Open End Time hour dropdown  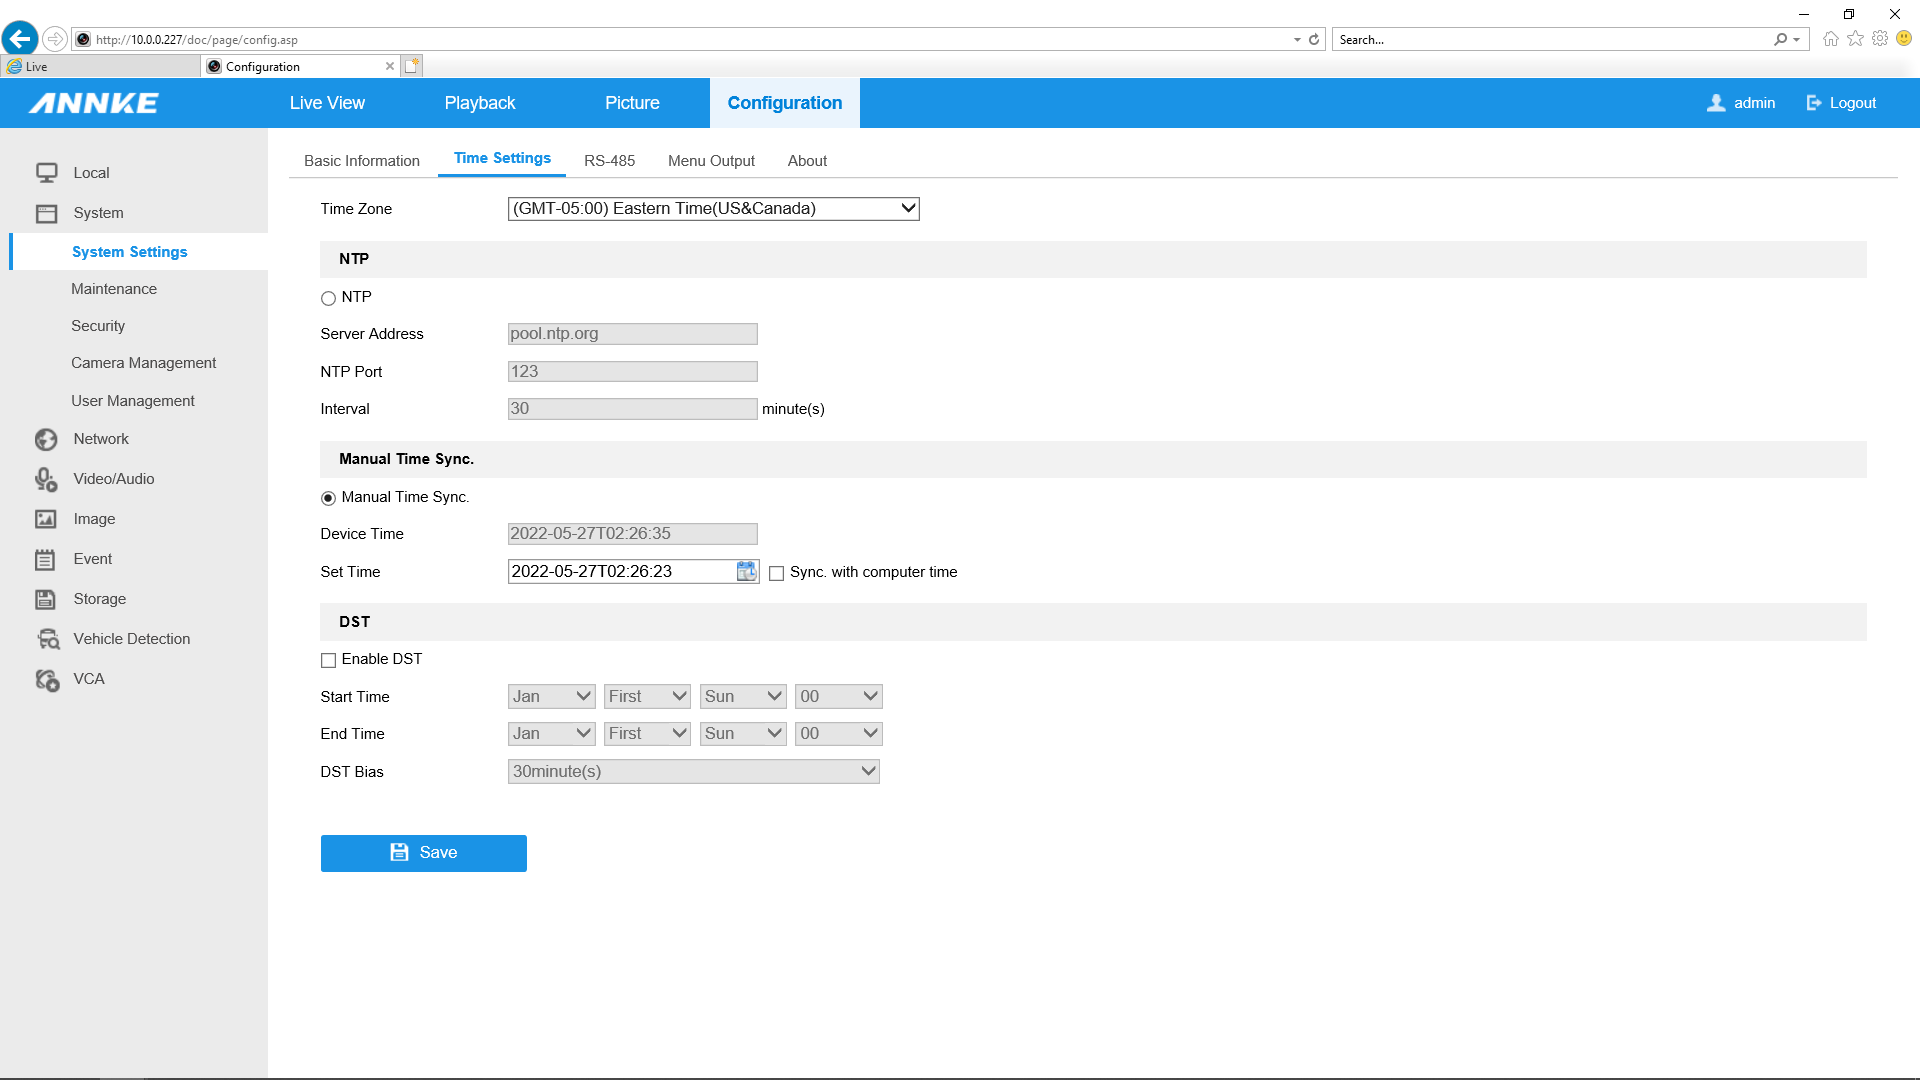839,734
